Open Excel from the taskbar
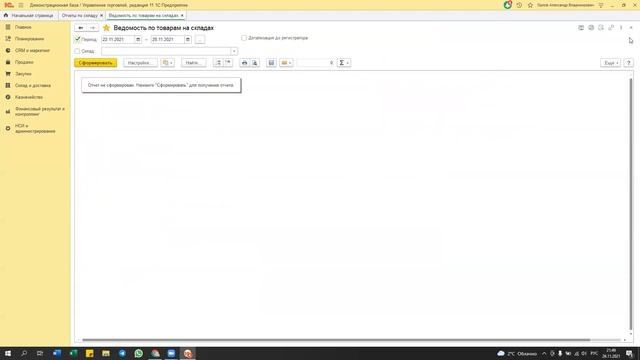 coord(73,353)
